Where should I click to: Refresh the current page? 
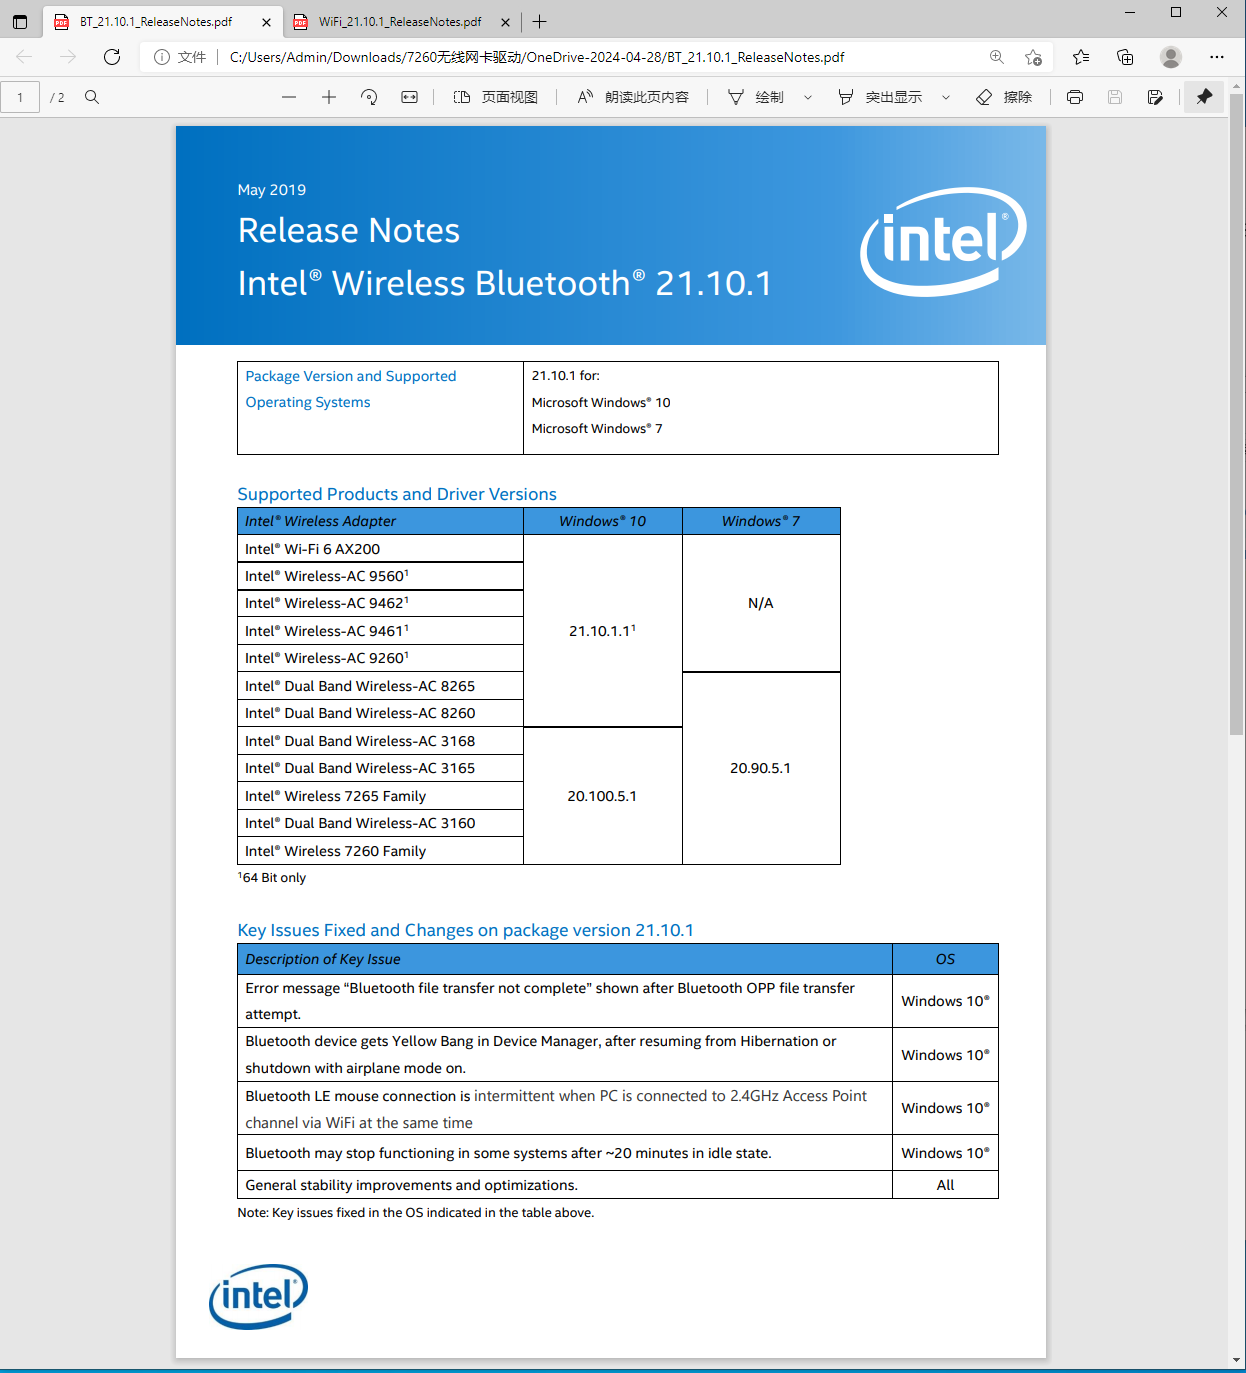112,57
